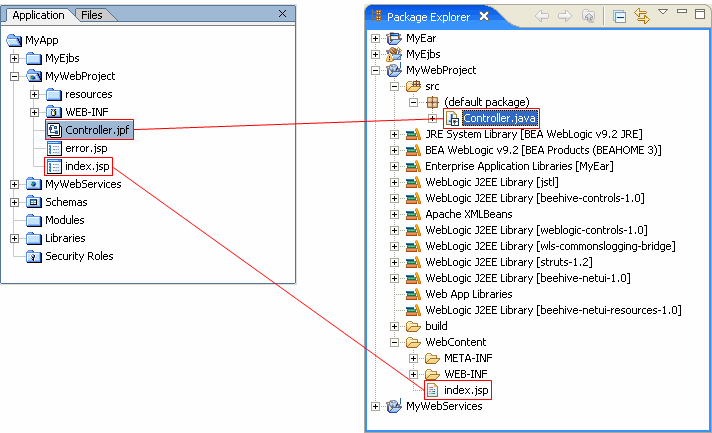Screen dimensions: 712x433
Task: Expand JRE System Library node
Action: click(394, 134)
